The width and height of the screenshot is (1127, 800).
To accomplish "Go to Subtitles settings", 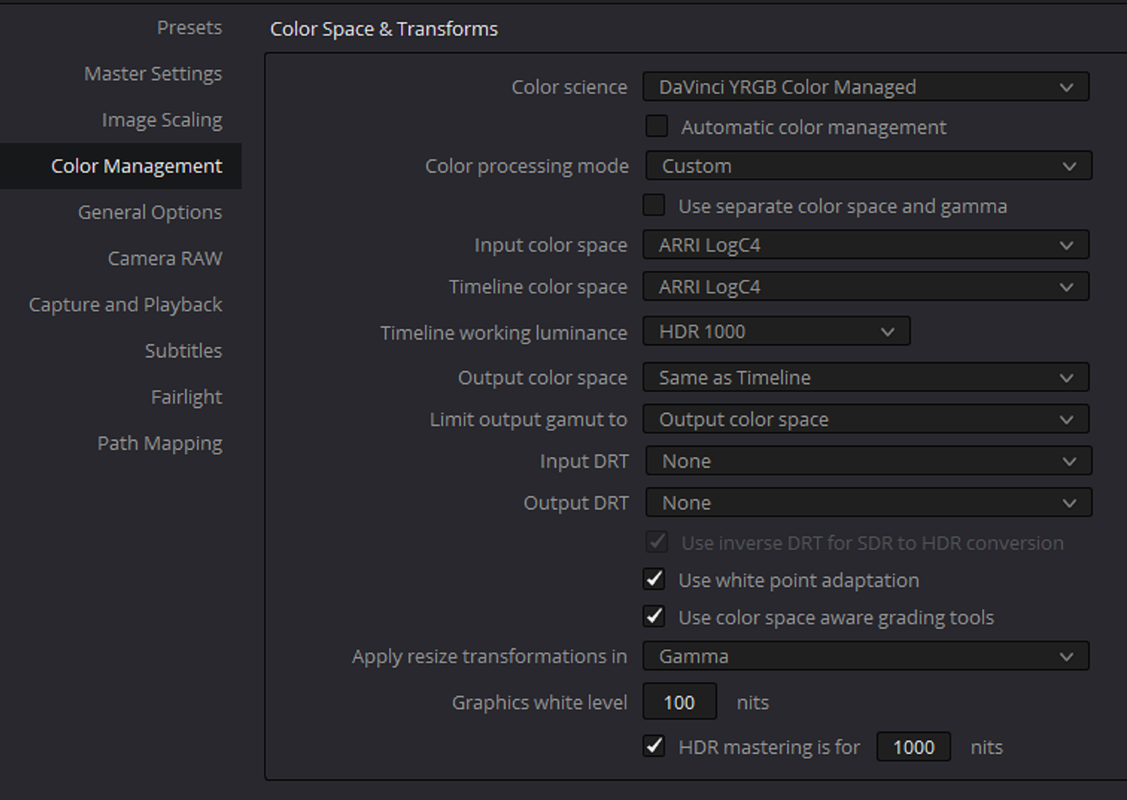I will [x=183, y=350].
